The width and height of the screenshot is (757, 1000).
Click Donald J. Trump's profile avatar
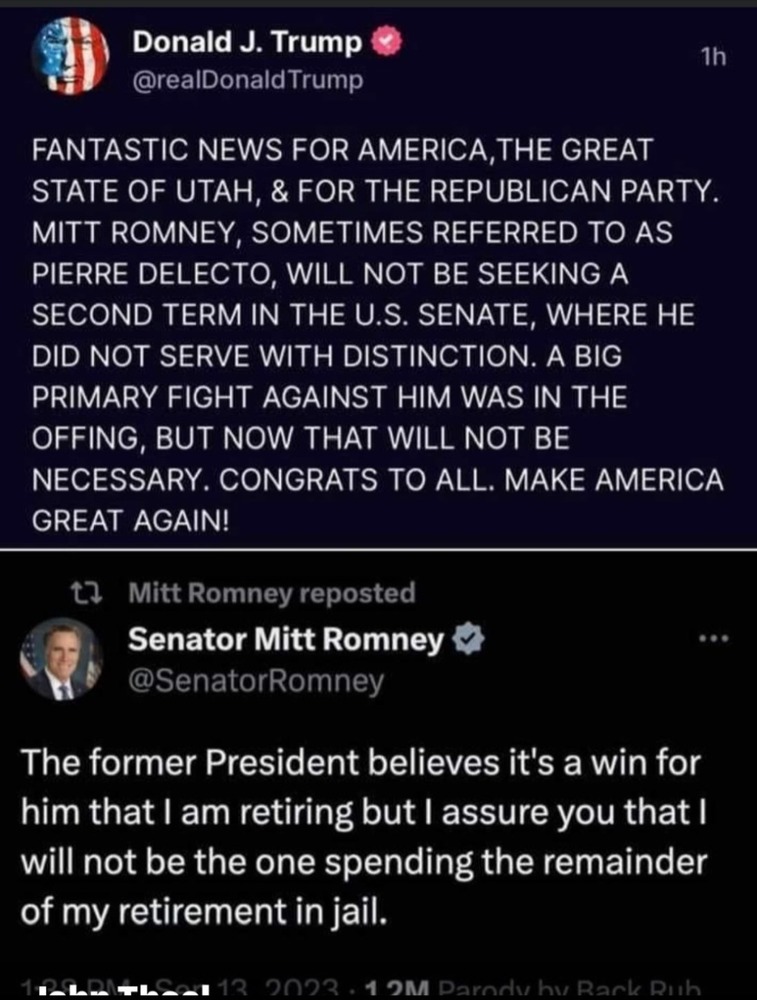[x=68, y=56]
